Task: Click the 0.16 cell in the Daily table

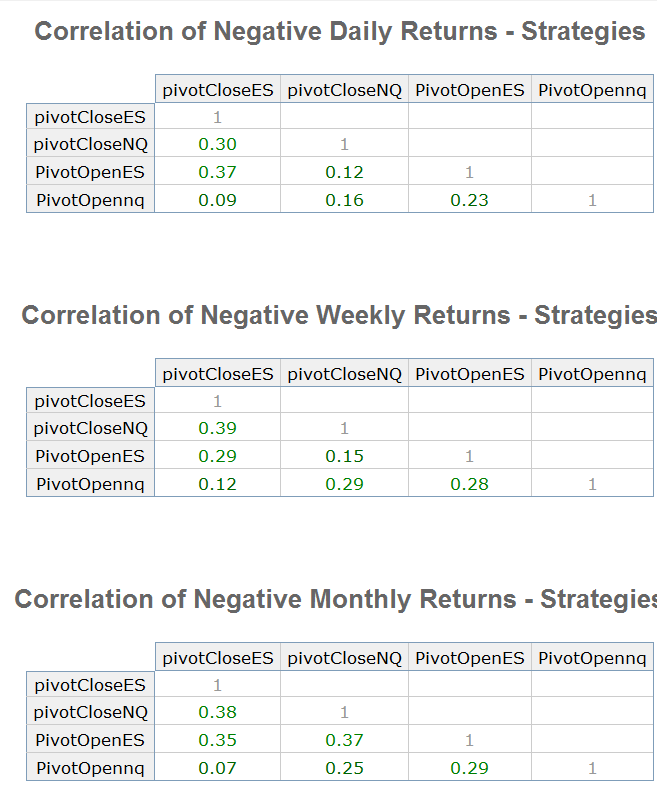Action: 344,201
